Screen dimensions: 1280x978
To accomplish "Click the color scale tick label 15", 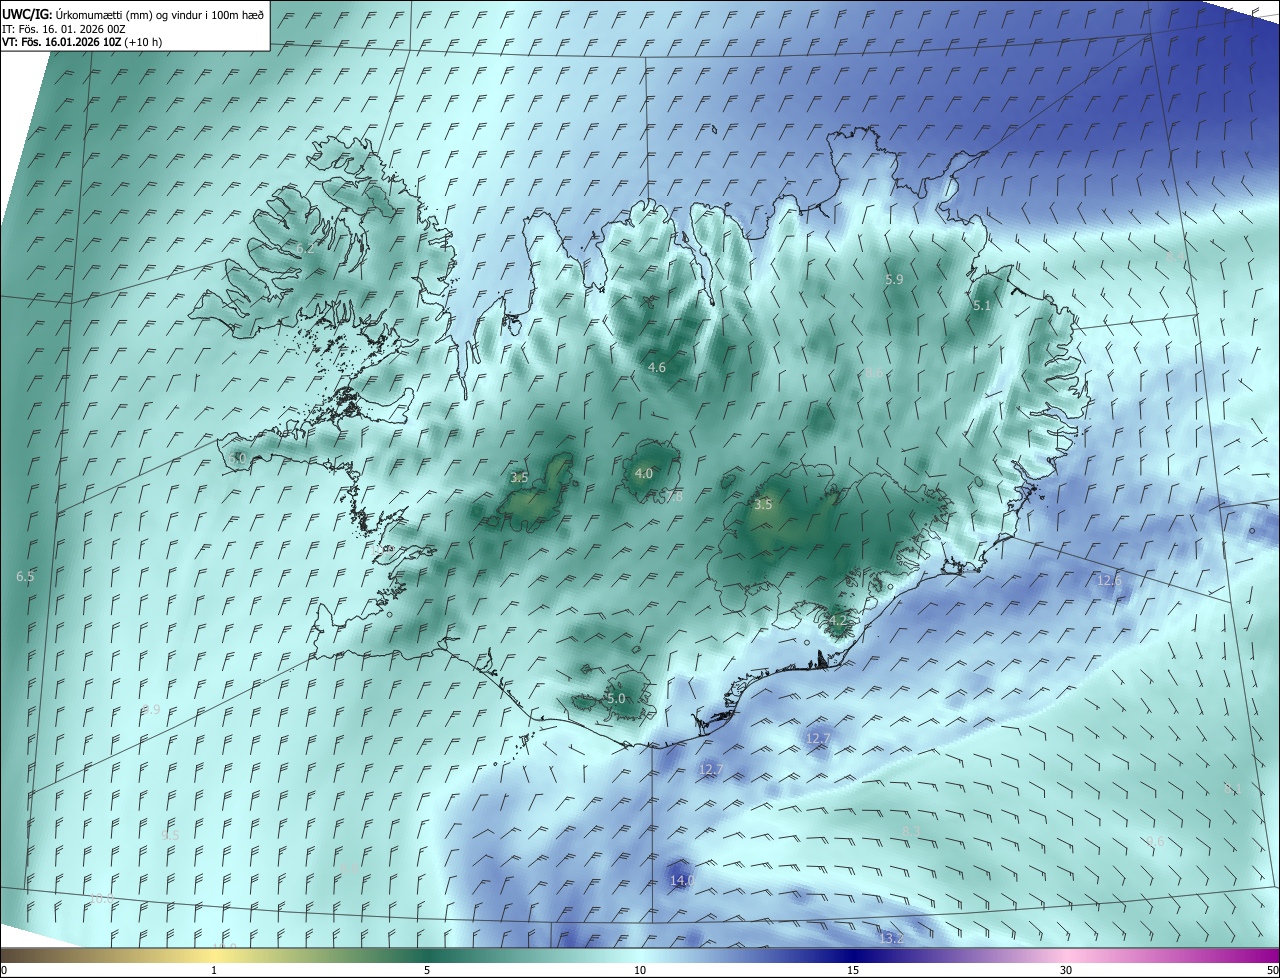I will pyautogui.click(x=853, y=970).
